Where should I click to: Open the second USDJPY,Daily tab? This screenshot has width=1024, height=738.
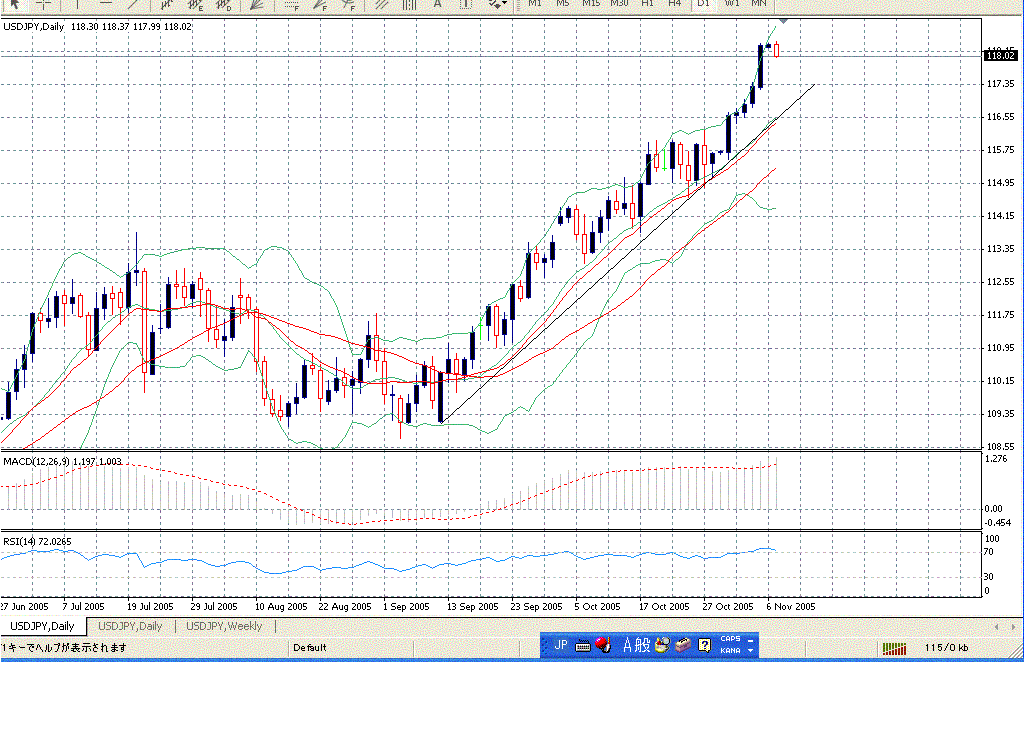tap(130, 626)
